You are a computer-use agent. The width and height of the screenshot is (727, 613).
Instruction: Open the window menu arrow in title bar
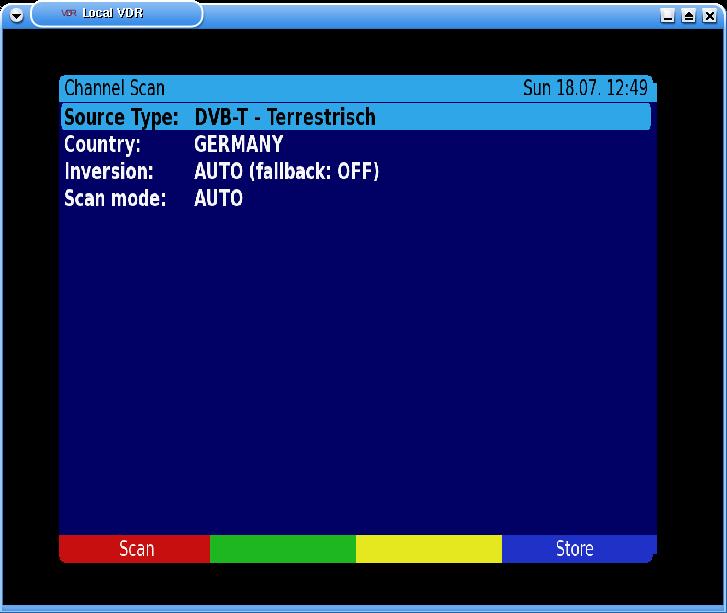point(15,15)
